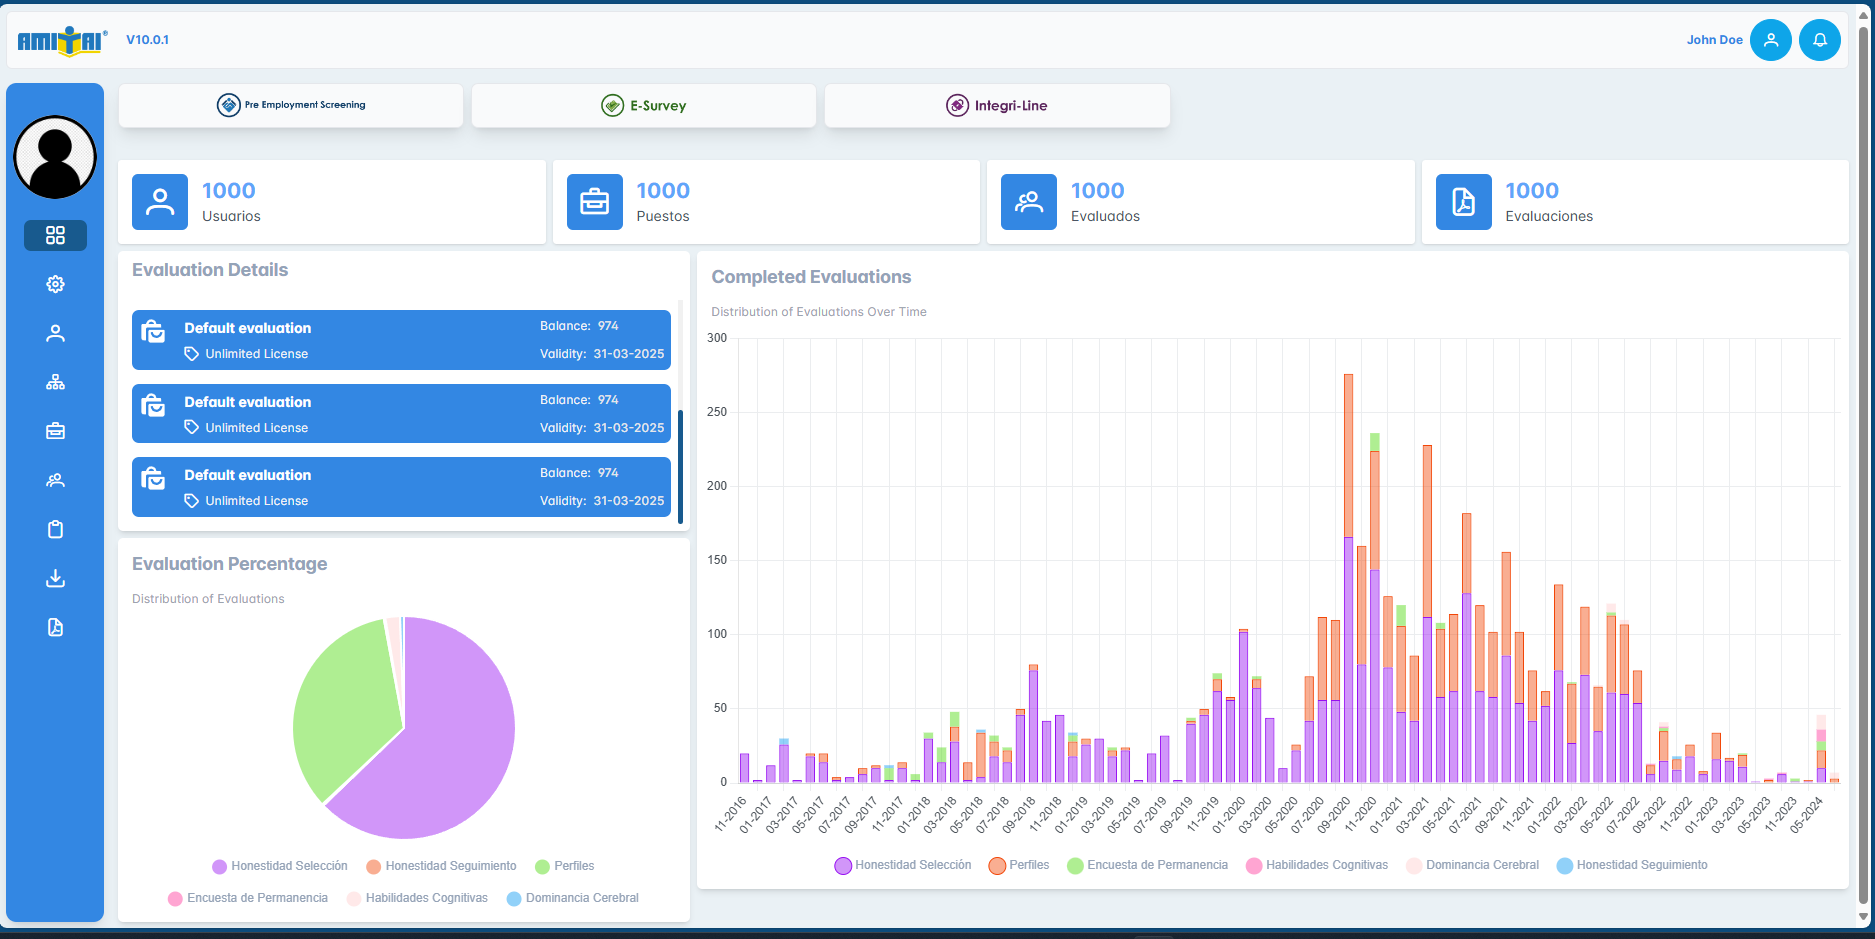Open the first Default evaluation card
This screenshot has width=1875, height=939.
[401, 340]
